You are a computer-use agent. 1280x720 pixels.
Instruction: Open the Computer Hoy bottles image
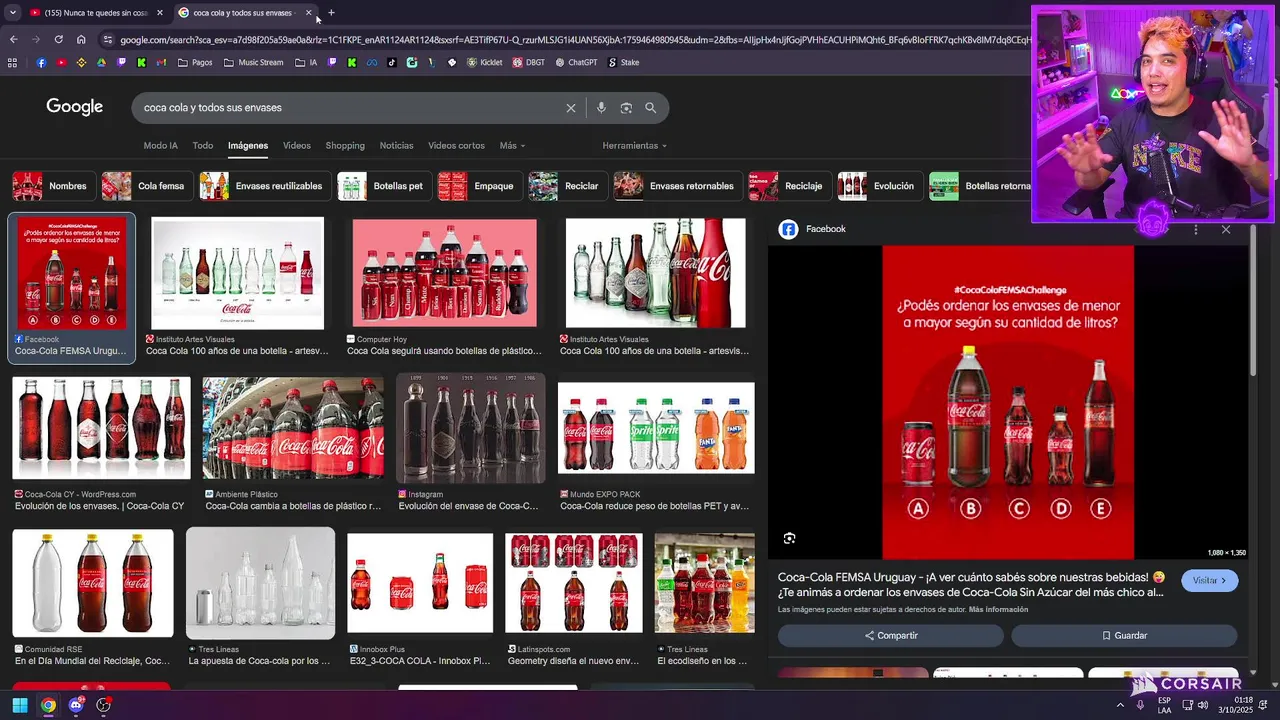click(445, 273)
